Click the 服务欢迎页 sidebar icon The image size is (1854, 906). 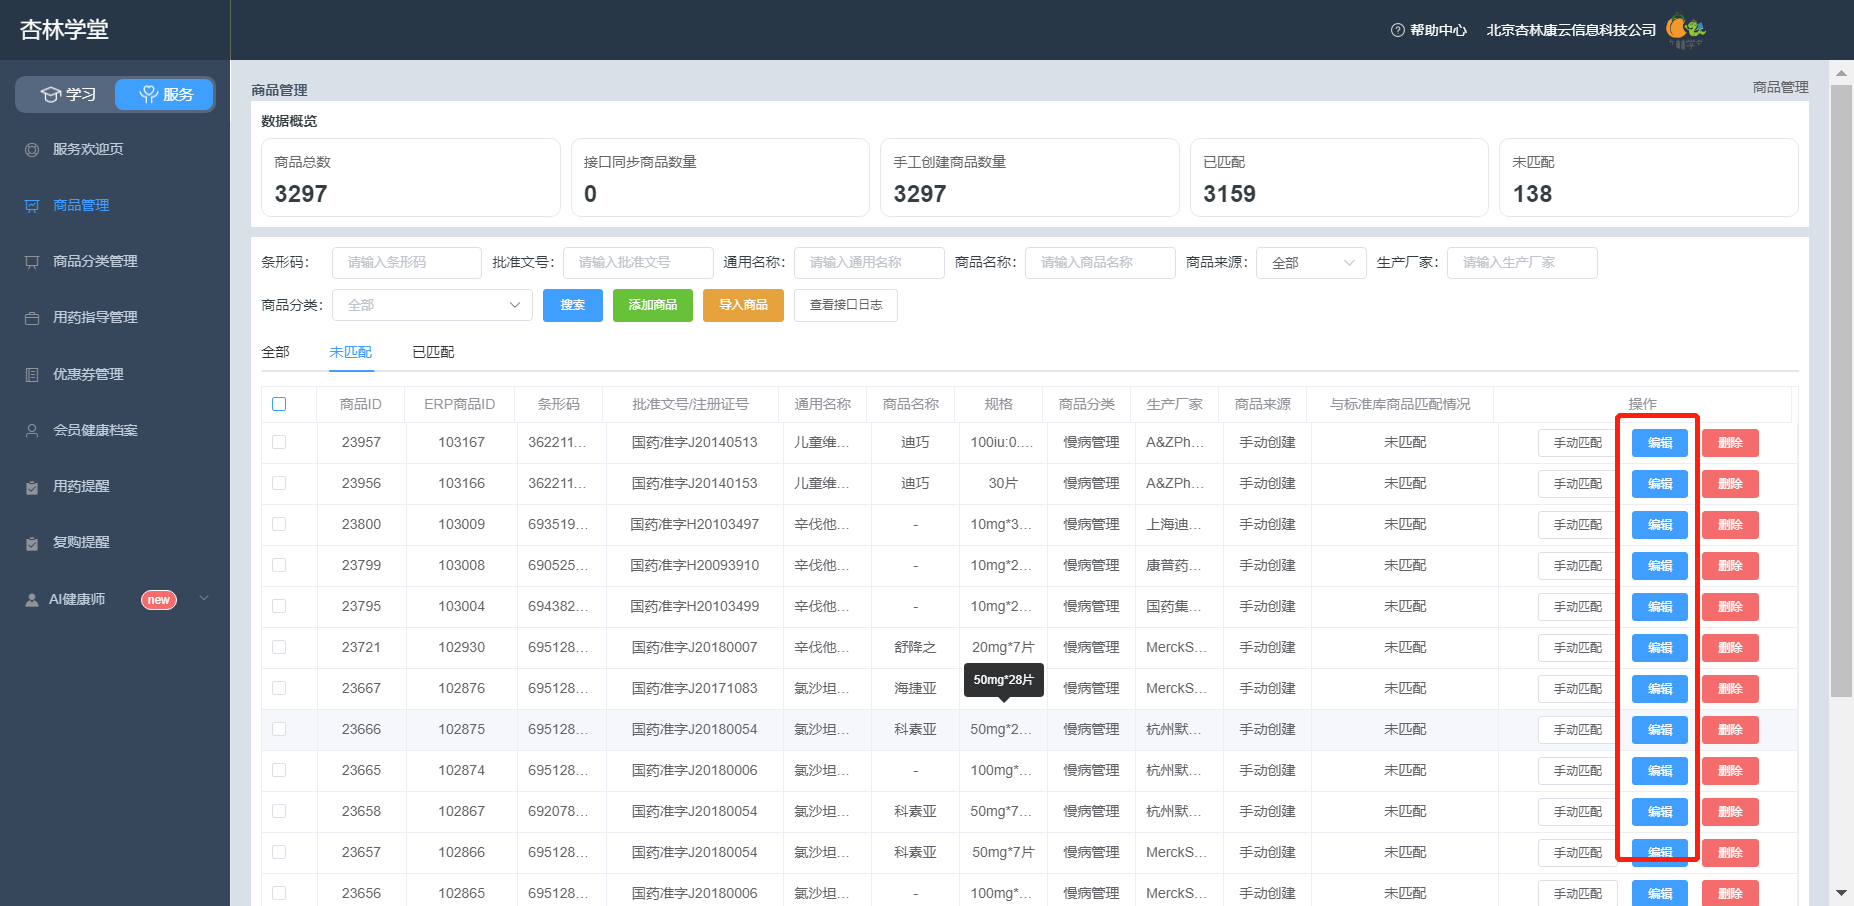32,150
